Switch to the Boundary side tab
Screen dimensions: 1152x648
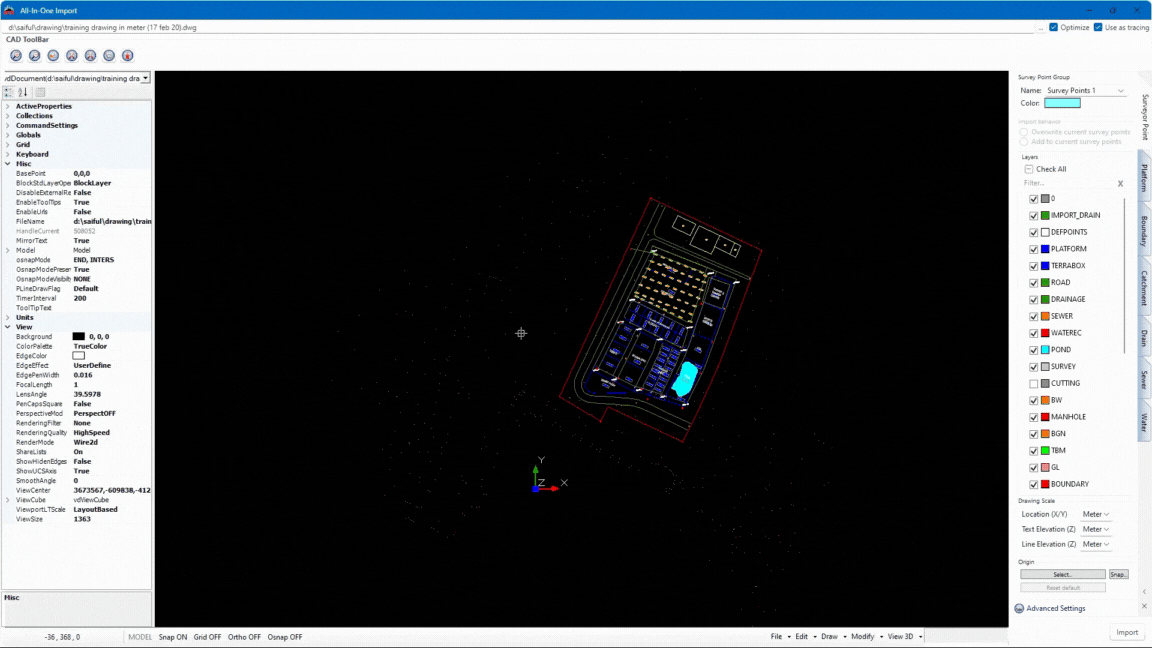[x=1144, y=231]
